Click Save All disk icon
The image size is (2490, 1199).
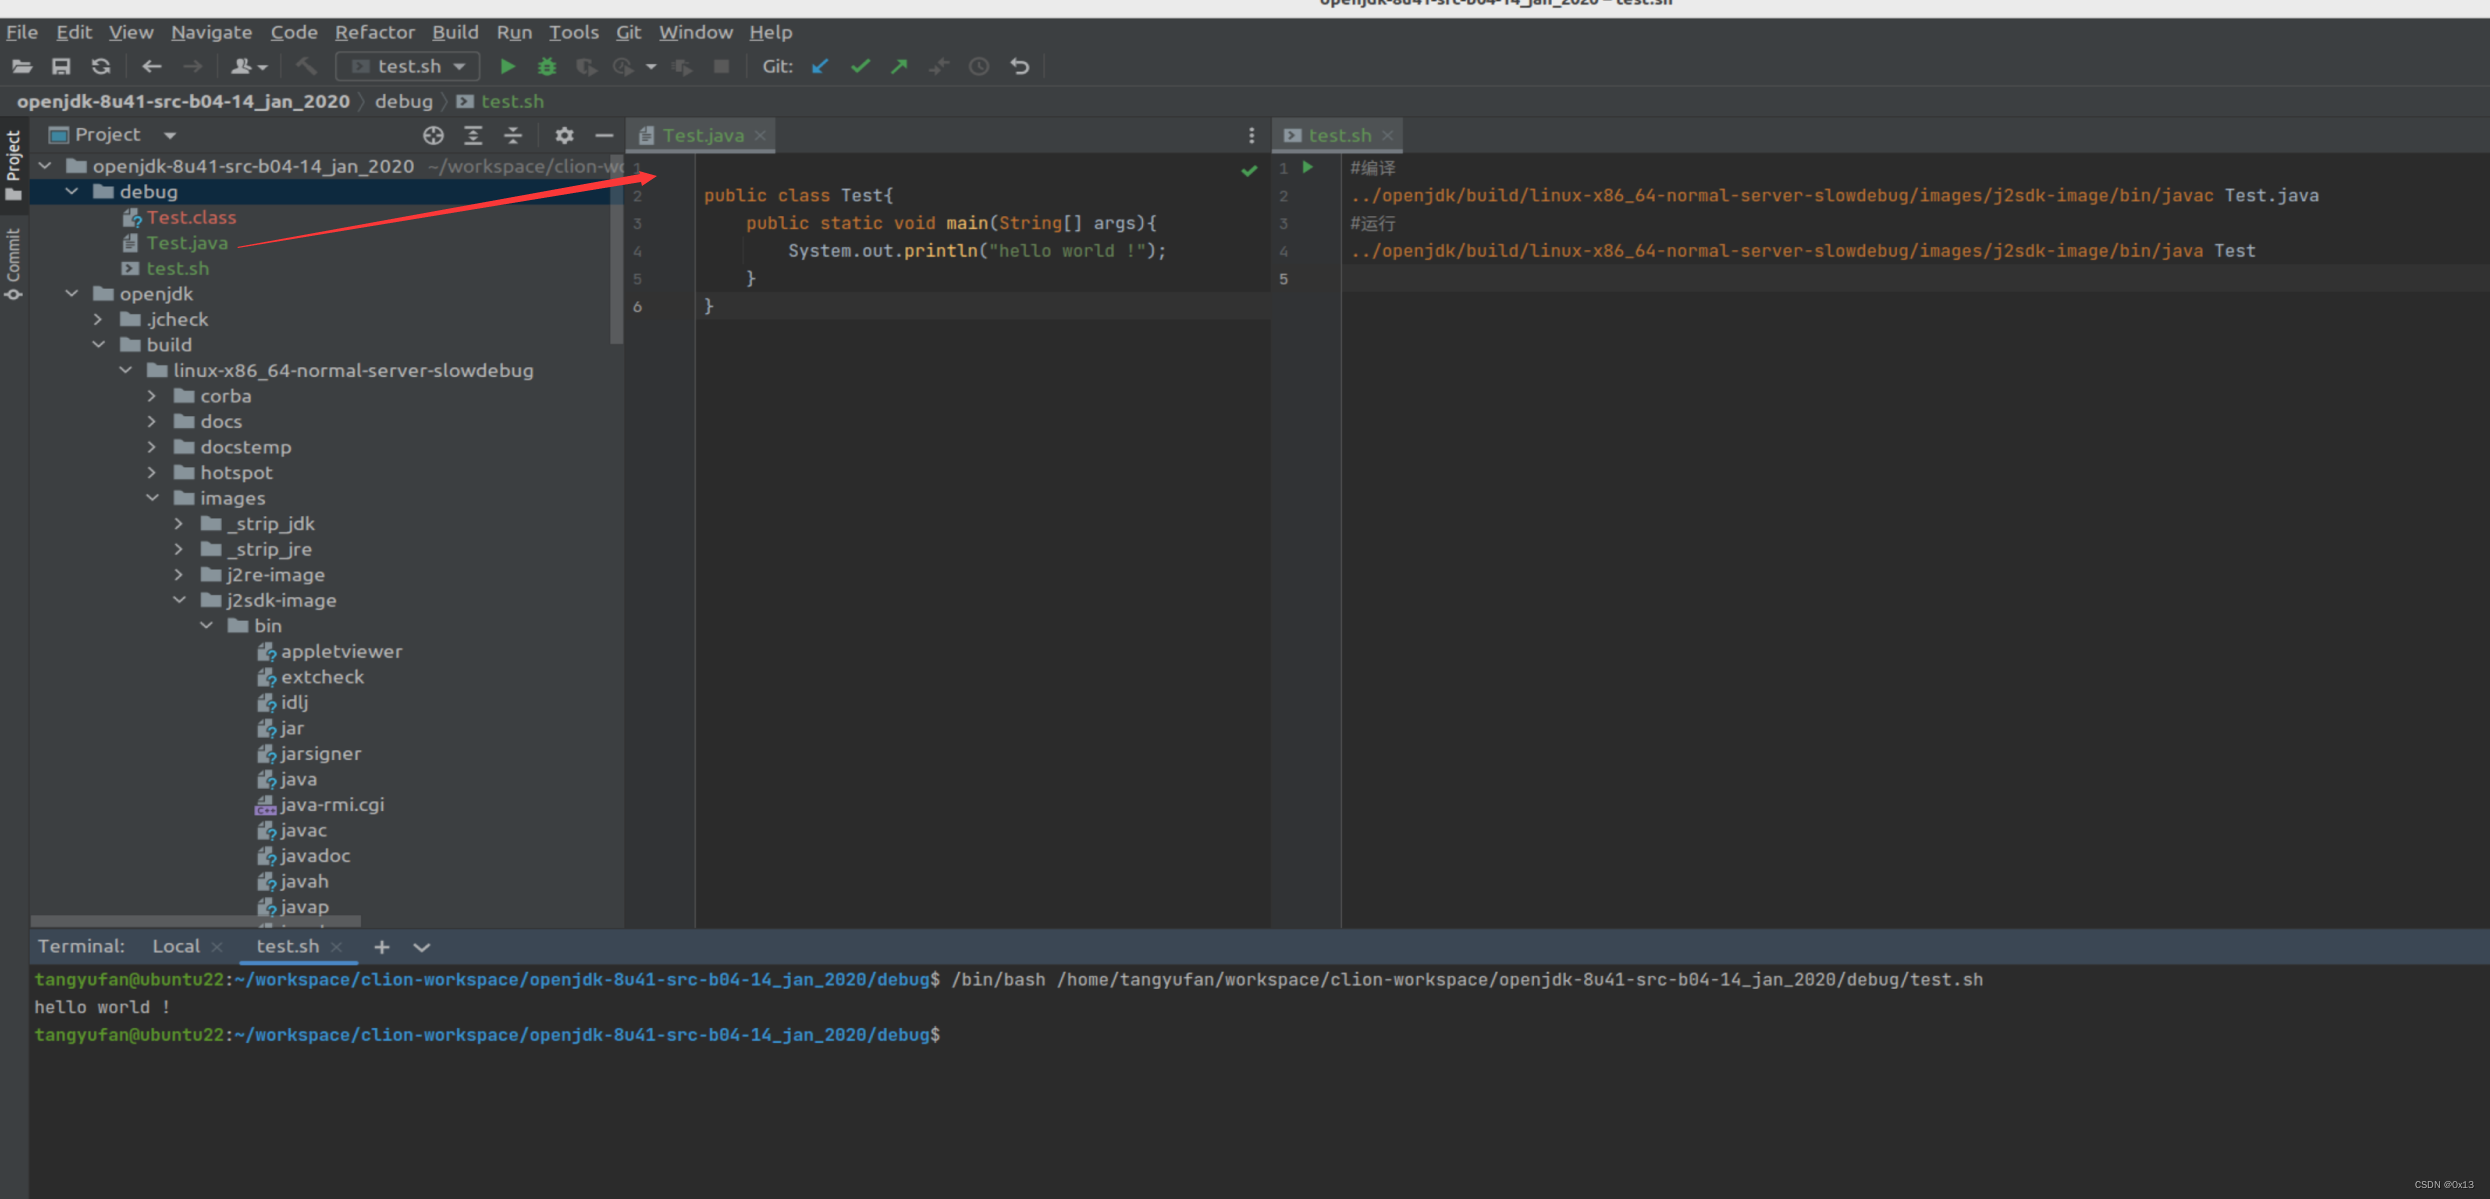click(x=61, y=67)
